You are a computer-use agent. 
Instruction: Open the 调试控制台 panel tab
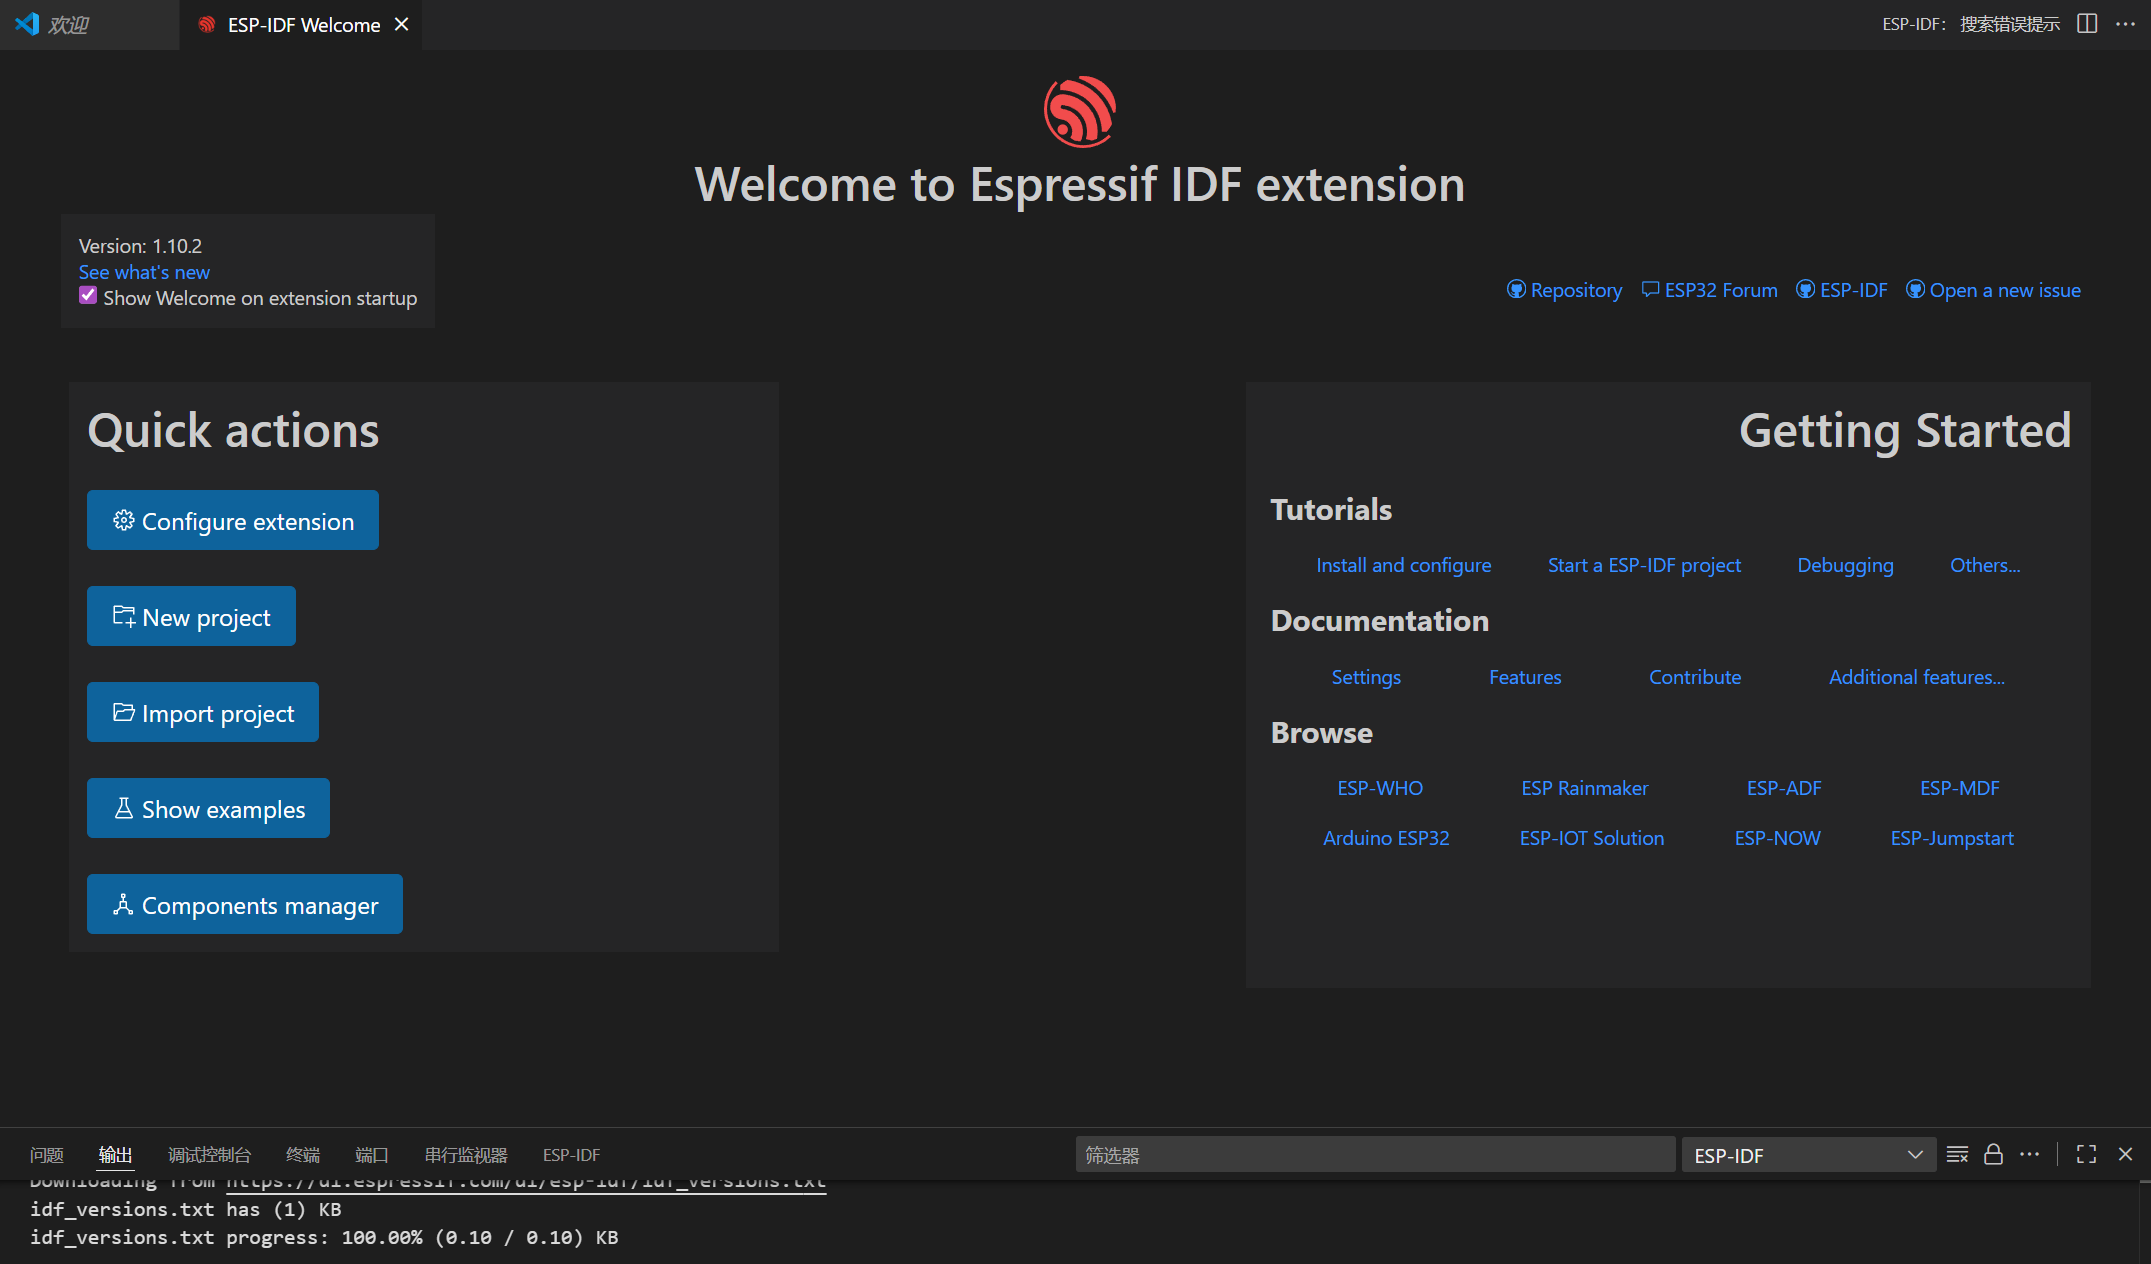point(209,1155)
